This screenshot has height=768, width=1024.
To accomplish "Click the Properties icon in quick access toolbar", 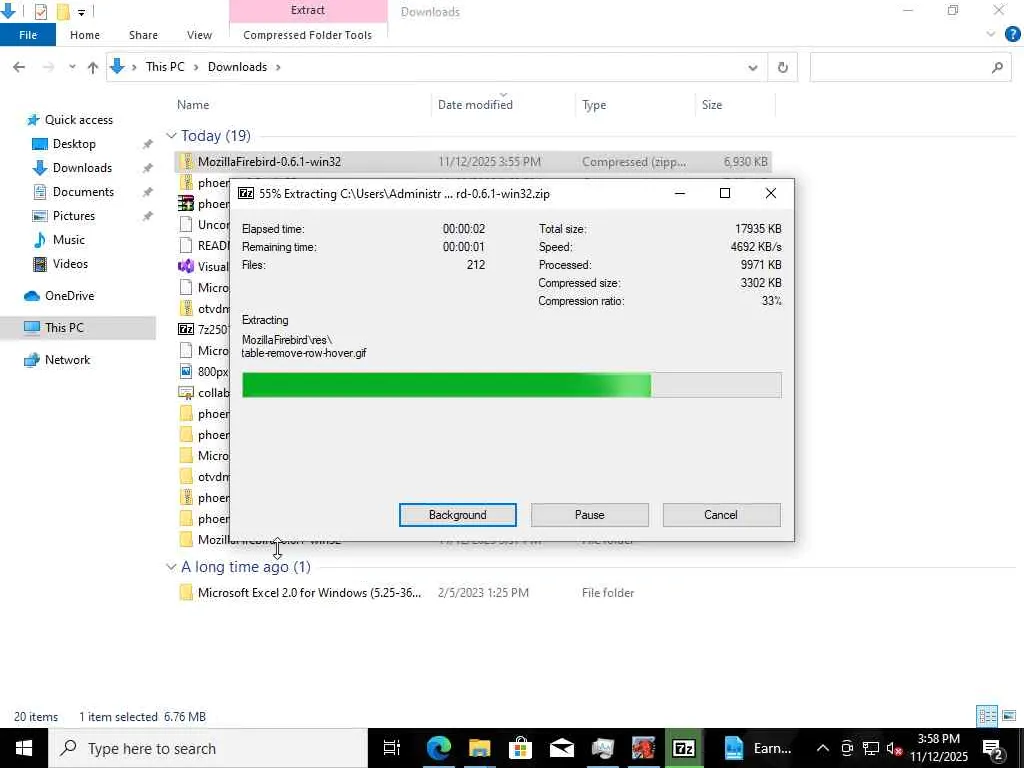I will click(x=40, y=11).
